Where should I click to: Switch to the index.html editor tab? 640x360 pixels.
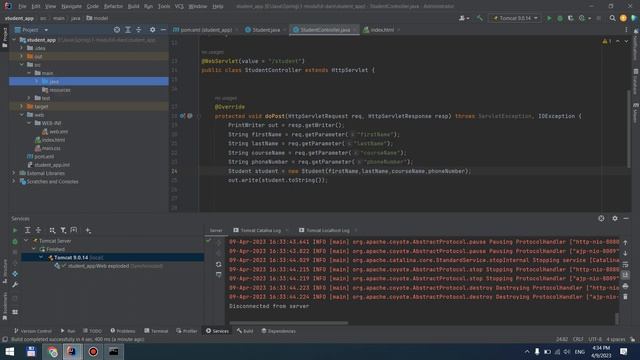click(x=382, y=30)
